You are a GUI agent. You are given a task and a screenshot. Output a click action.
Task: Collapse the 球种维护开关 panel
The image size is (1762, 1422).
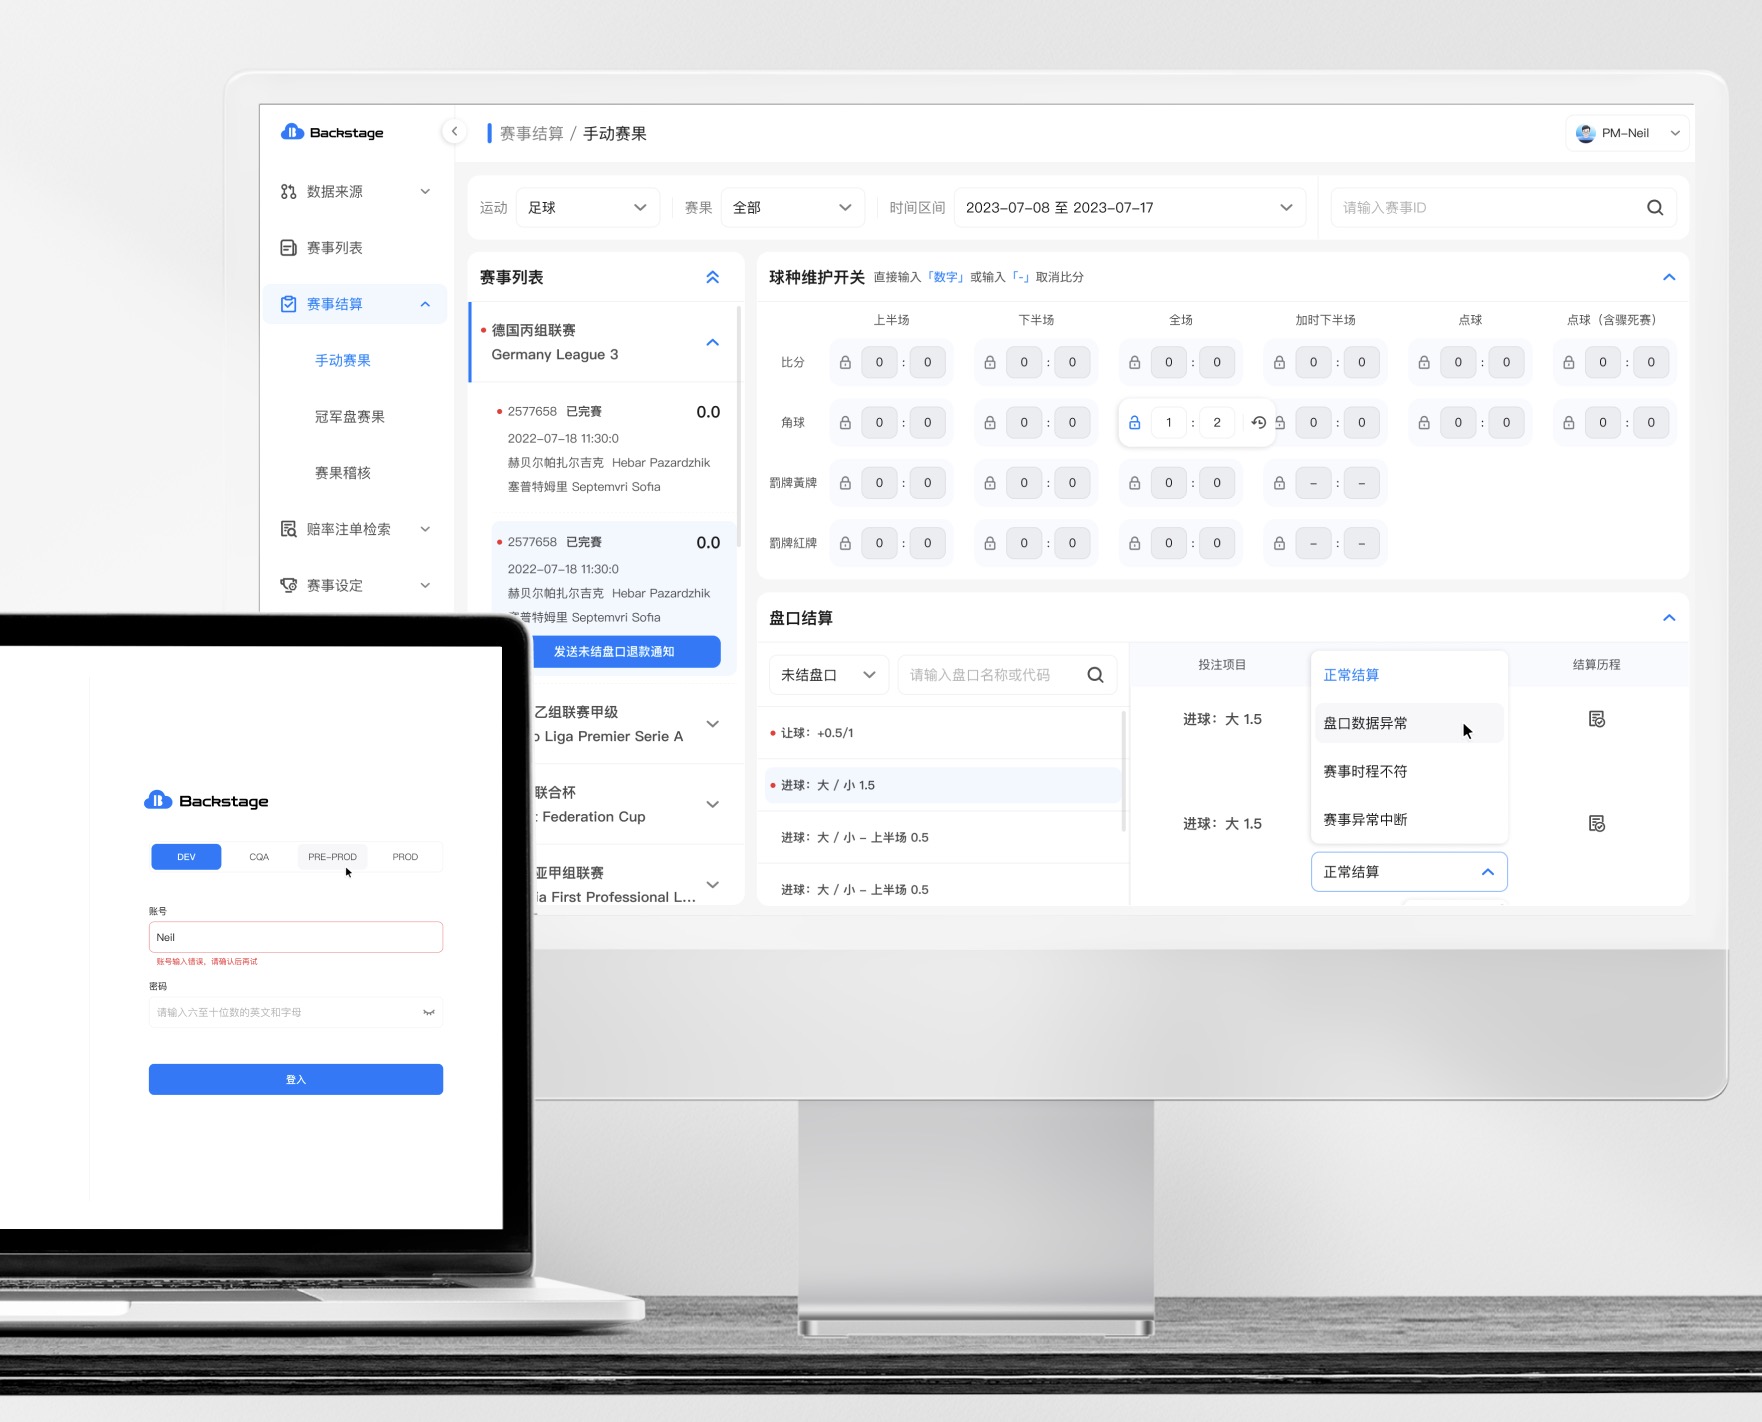(x=1668, y=277)
